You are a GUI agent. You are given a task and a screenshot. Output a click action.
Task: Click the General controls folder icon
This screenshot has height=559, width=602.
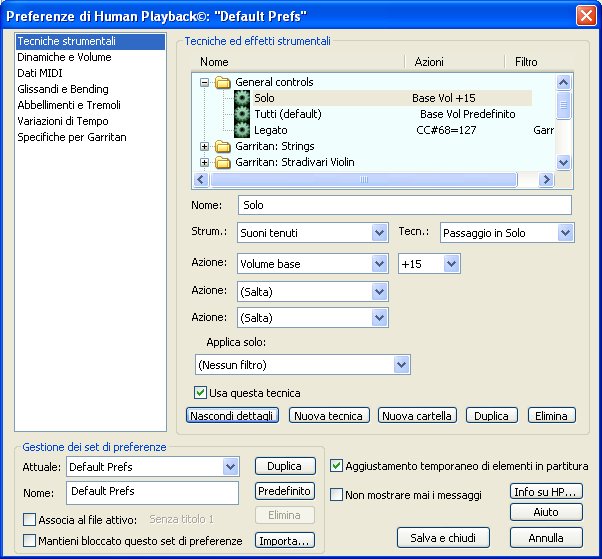(x=223, y=82)
